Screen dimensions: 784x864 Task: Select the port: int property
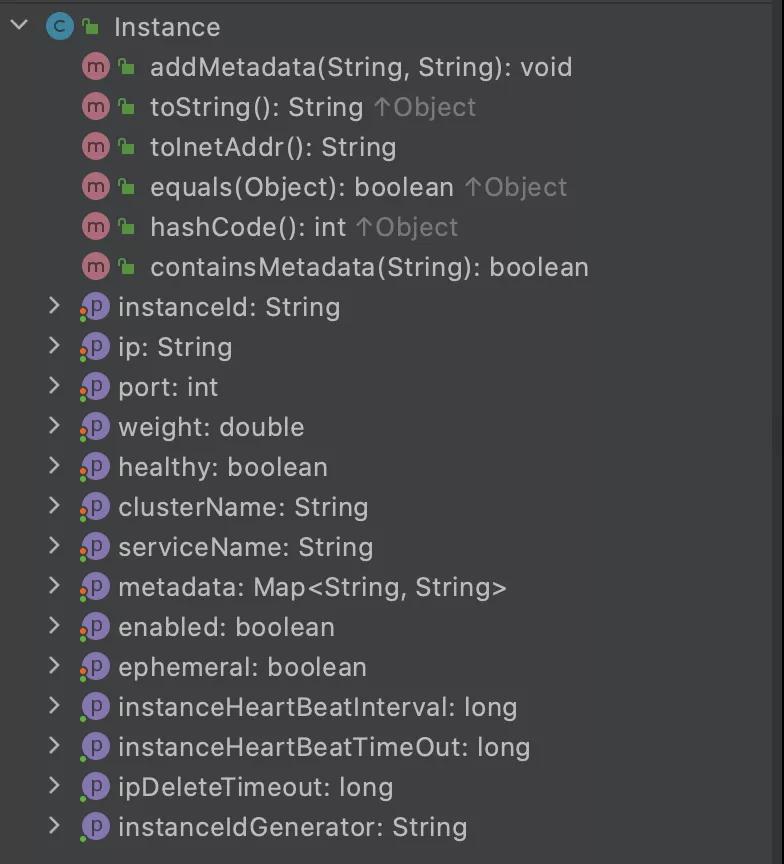pos(168,387)
